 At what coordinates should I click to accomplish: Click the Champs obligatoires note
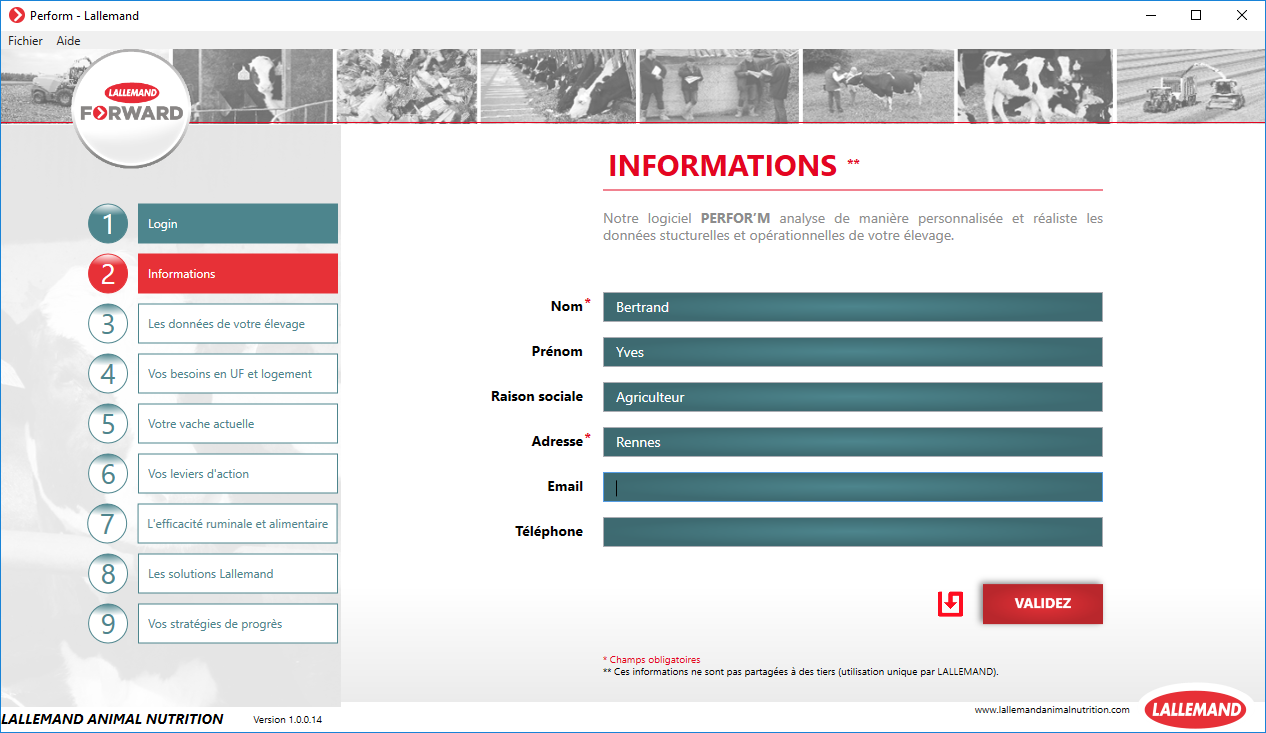(652, 660)
